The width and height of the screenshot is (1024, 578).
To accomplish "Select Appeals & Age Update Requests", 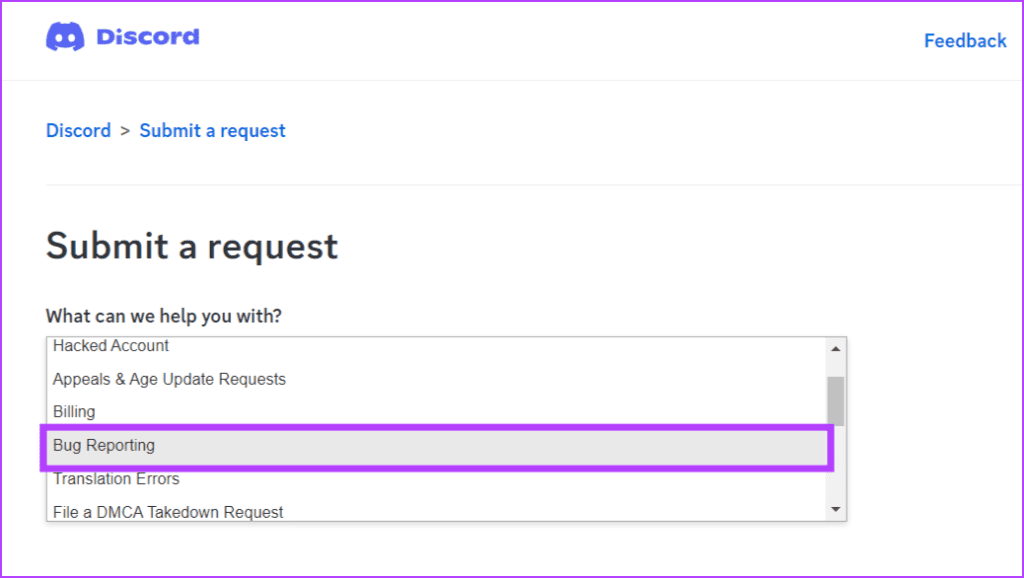I will (x=168, y=379).
